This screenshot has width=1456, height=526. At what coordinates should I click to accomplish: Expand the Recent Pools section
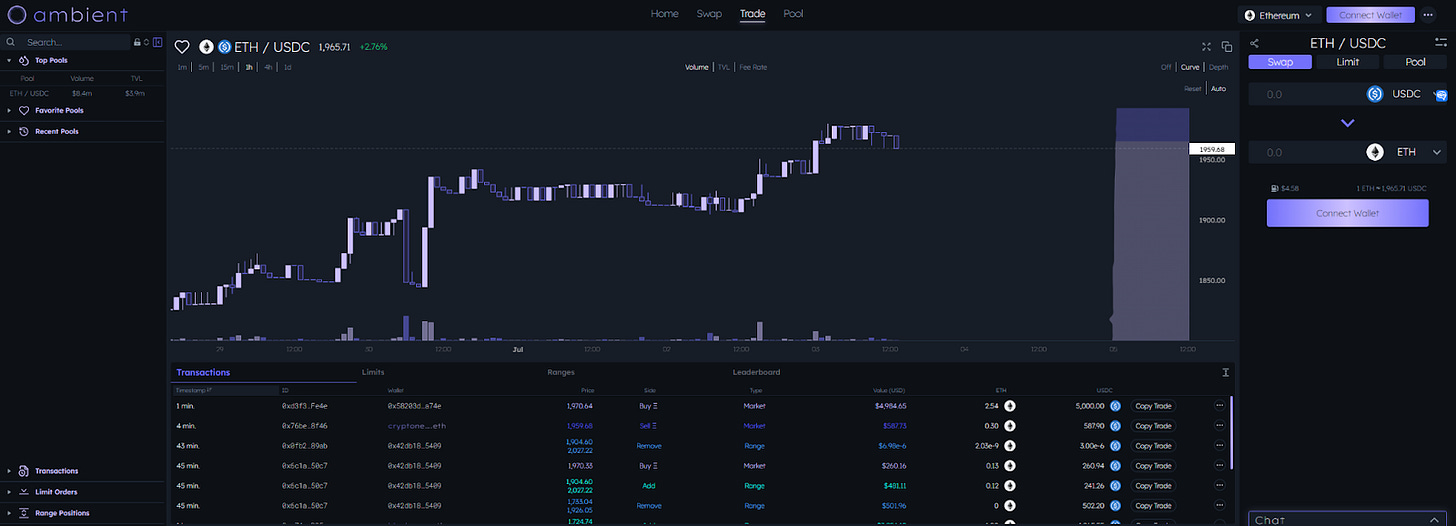point(56,131)
